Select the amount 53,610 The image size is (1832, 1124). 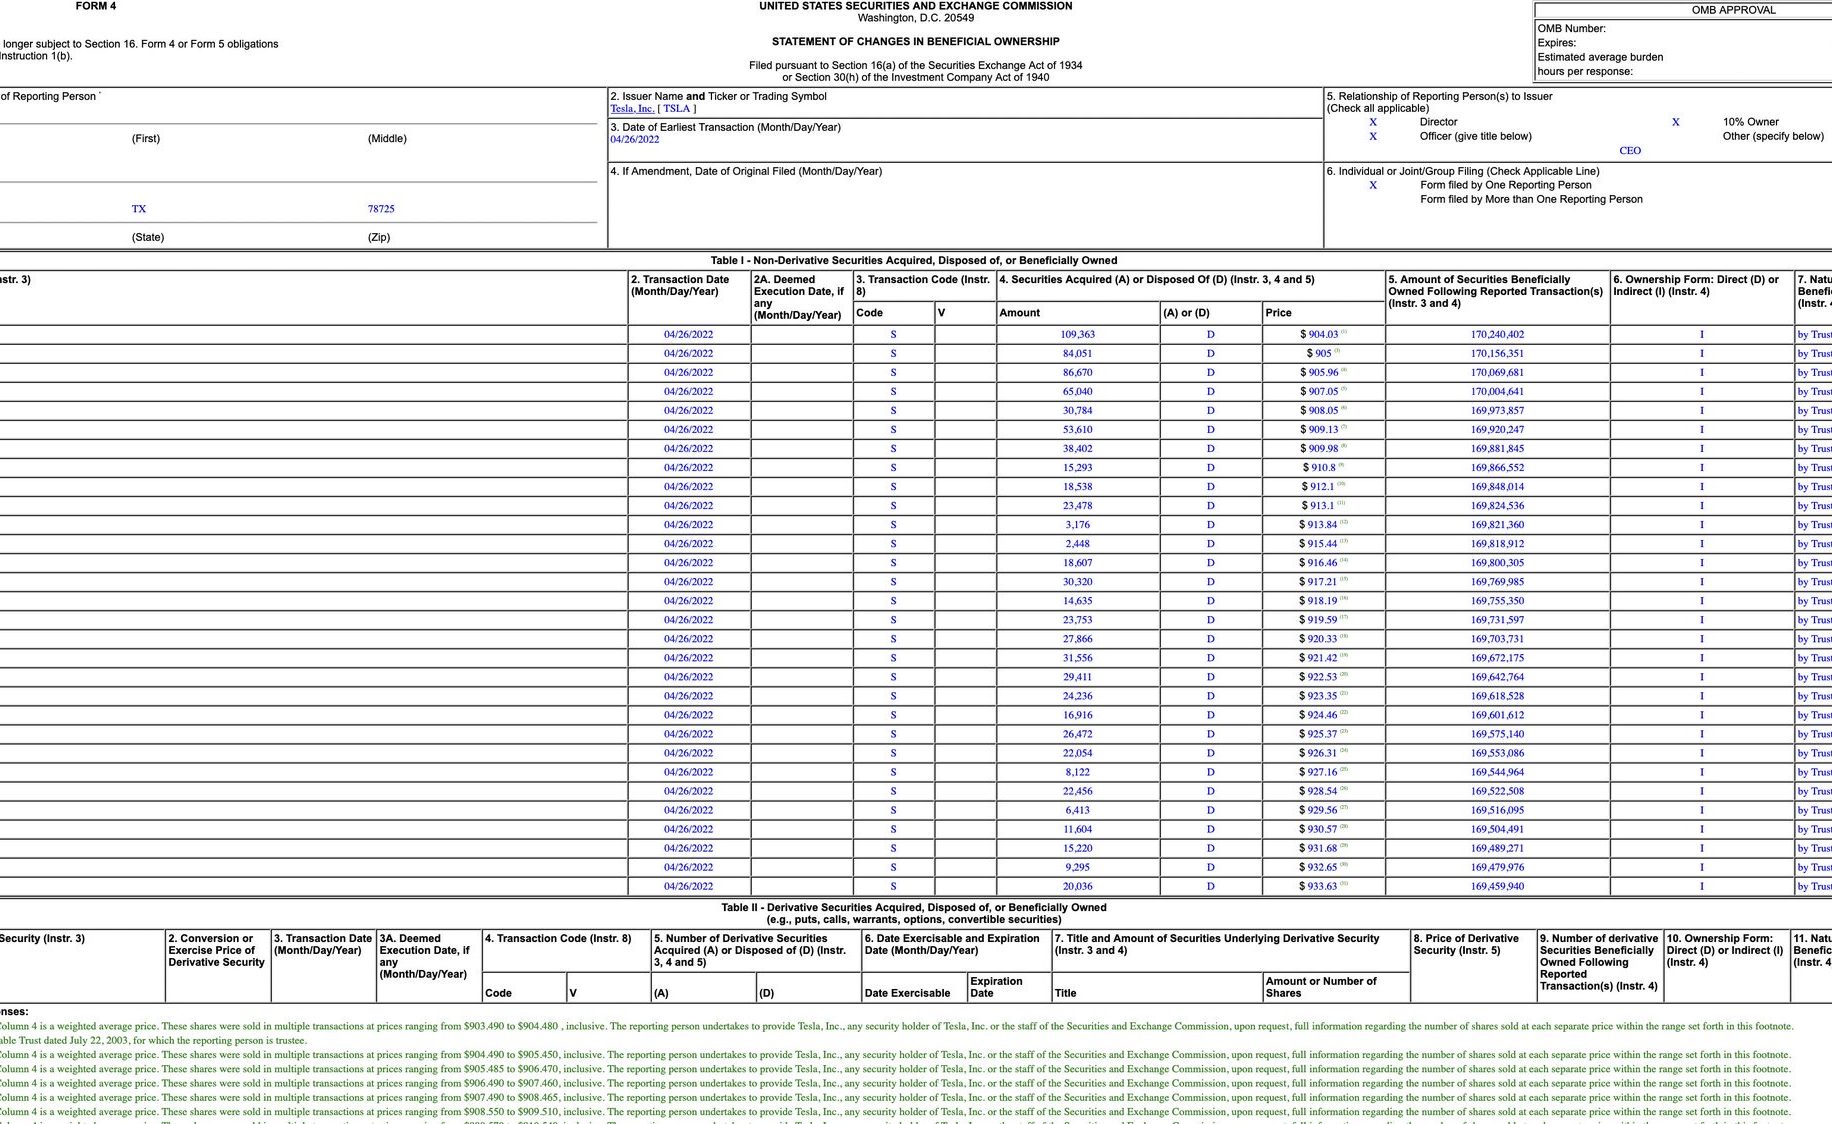(x=1078, y=430)
